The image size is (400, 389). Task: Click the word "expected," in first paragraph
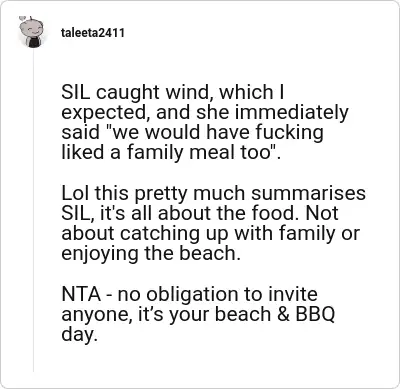106,114
